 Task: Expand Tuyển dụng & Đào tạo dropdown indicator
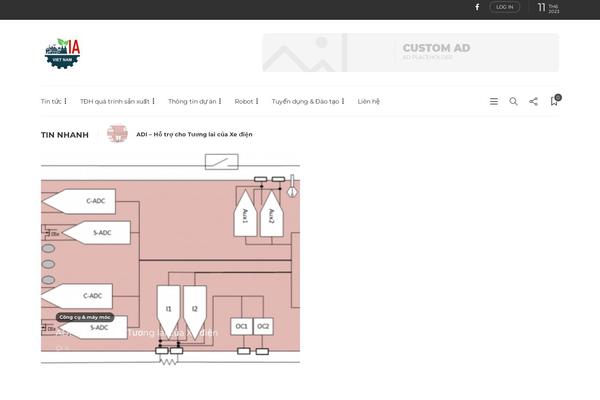pos(343,101)
